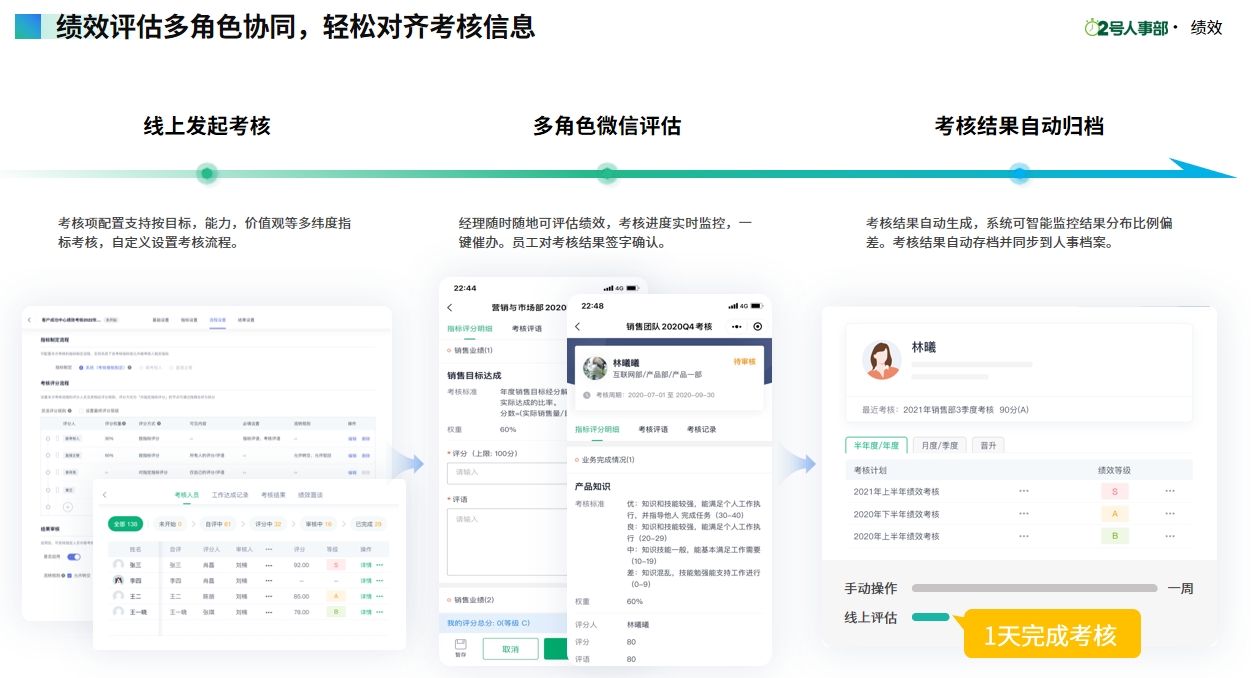Click 销售业绩(2) section header
The height and width of the screenshot is (678, 1251).
[x=473, y=599]
